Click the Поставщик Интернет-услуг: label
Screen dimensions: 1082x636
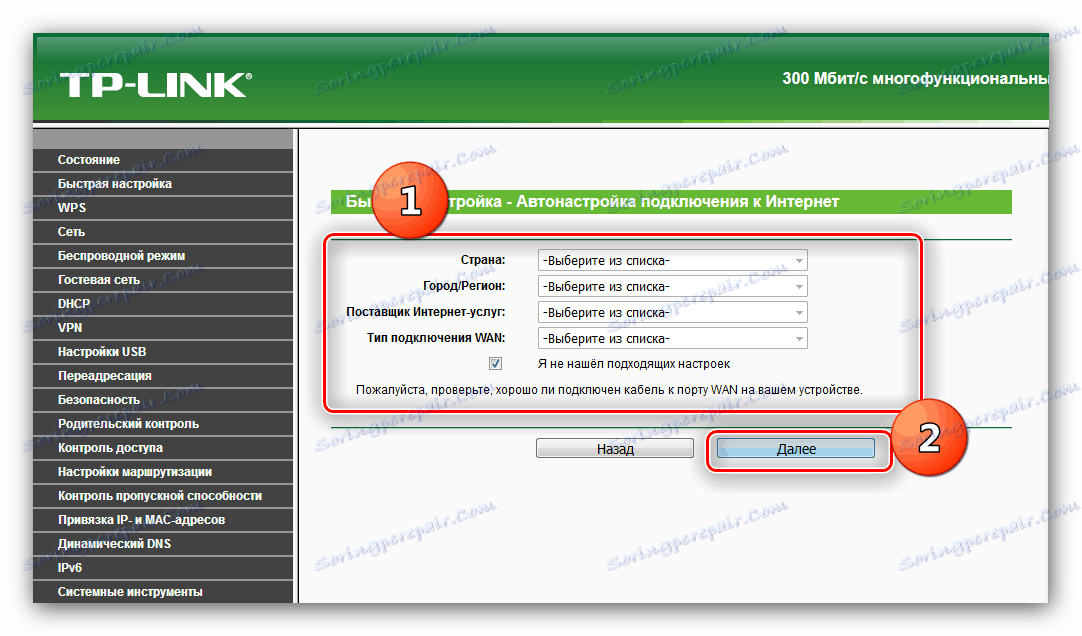coord(426,312)
